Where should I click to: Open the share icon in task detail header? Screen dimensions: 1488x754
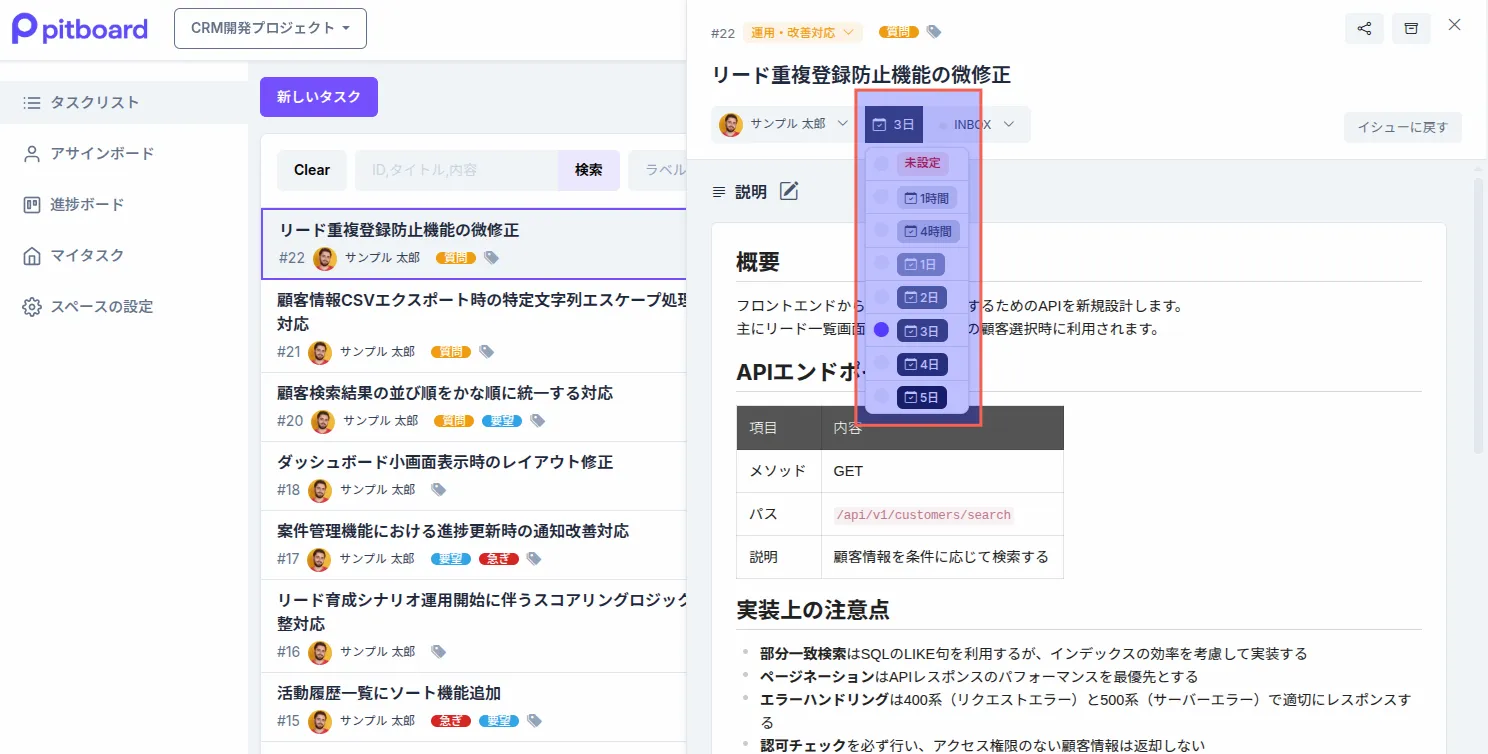1364,28
